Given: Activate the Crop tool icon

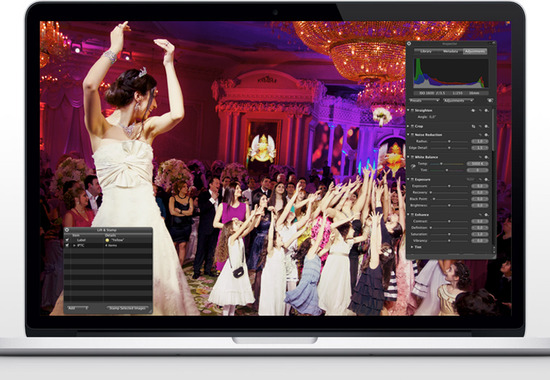Looking at the screenshot, I should pos(474,126).
